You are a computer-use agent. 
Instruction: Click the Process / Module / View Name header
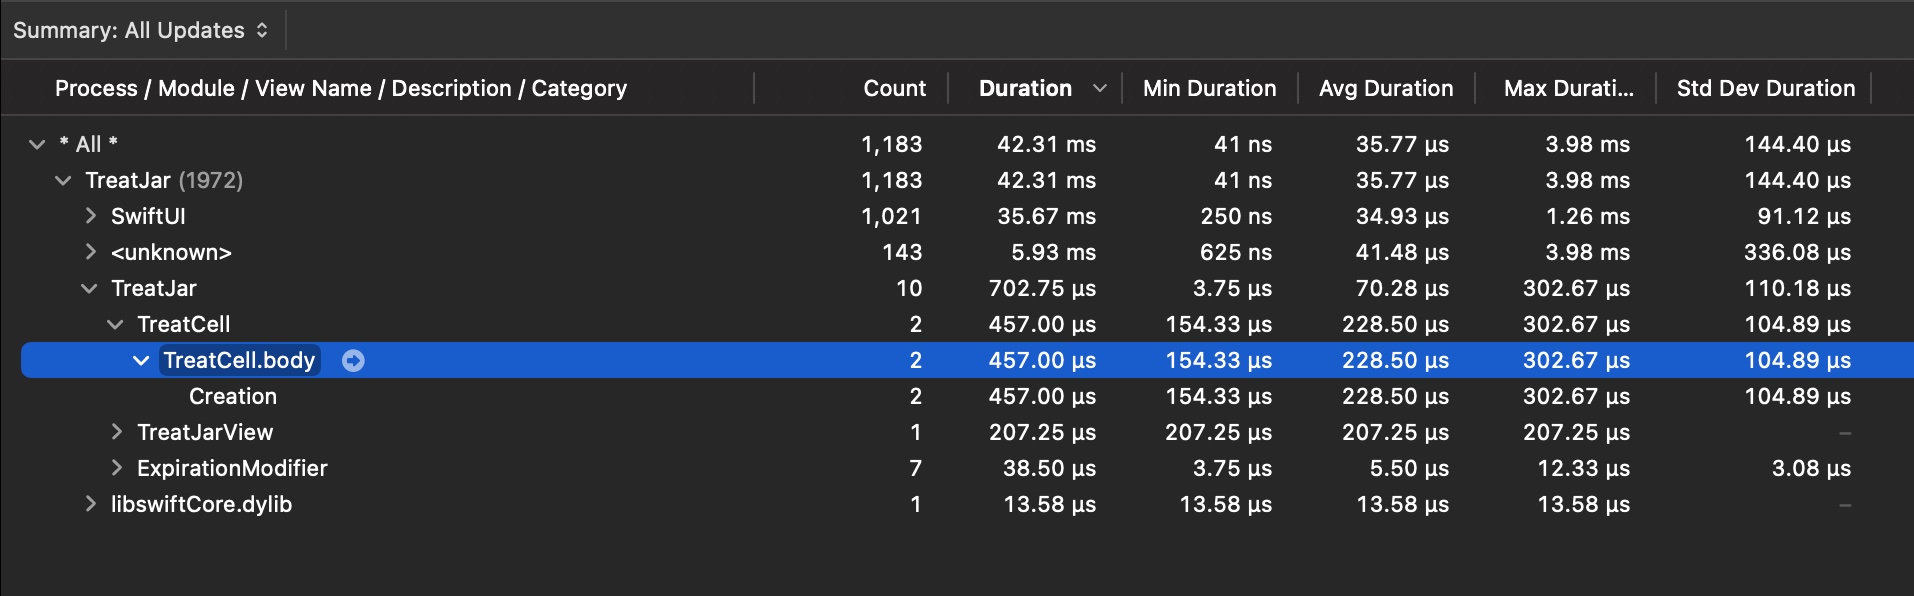pyautogui.click(x=341, y=88)
